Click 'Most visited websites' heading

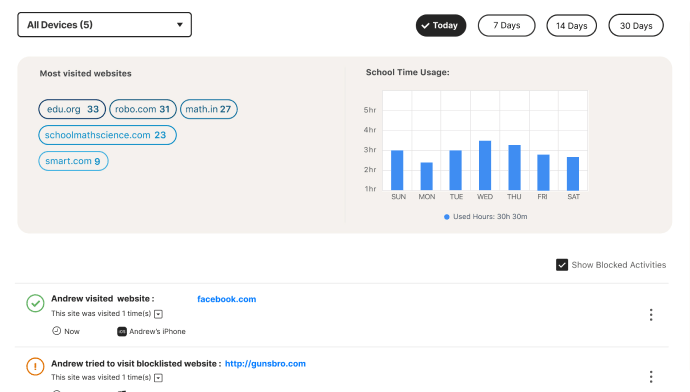click(x=85, y=73)
